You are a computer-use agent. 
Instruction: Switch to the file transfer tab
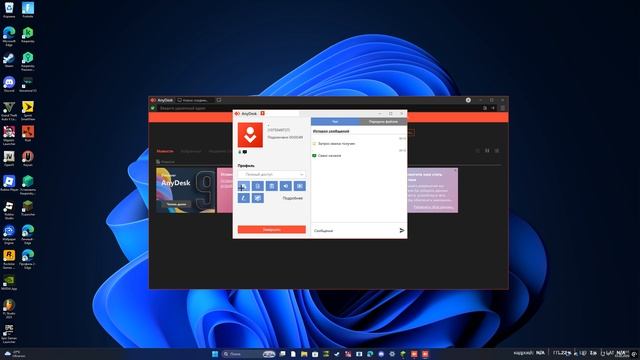[x=383, y=122]
